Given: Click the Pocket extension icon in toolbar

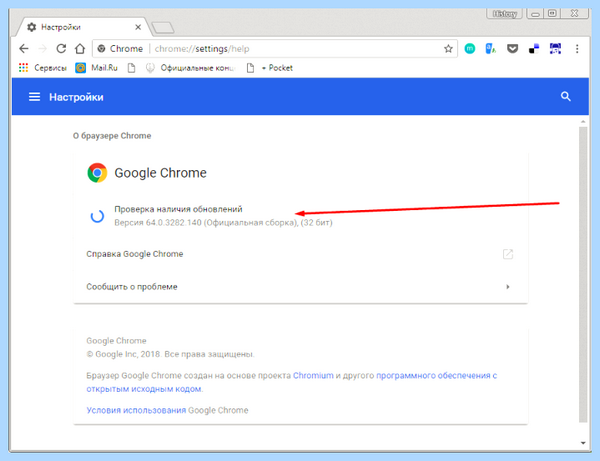Looking at the screenshot, I should pyautogui.click(x=512, y=49).
